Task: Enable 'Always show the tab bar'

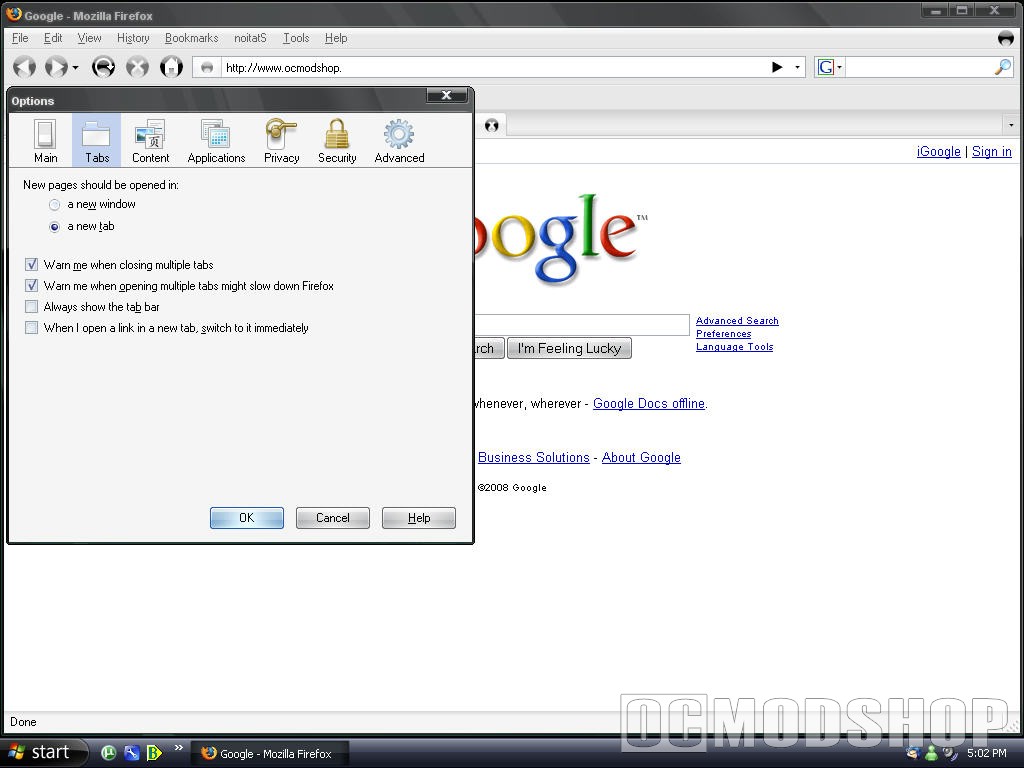Action: (x=31, y=306)
